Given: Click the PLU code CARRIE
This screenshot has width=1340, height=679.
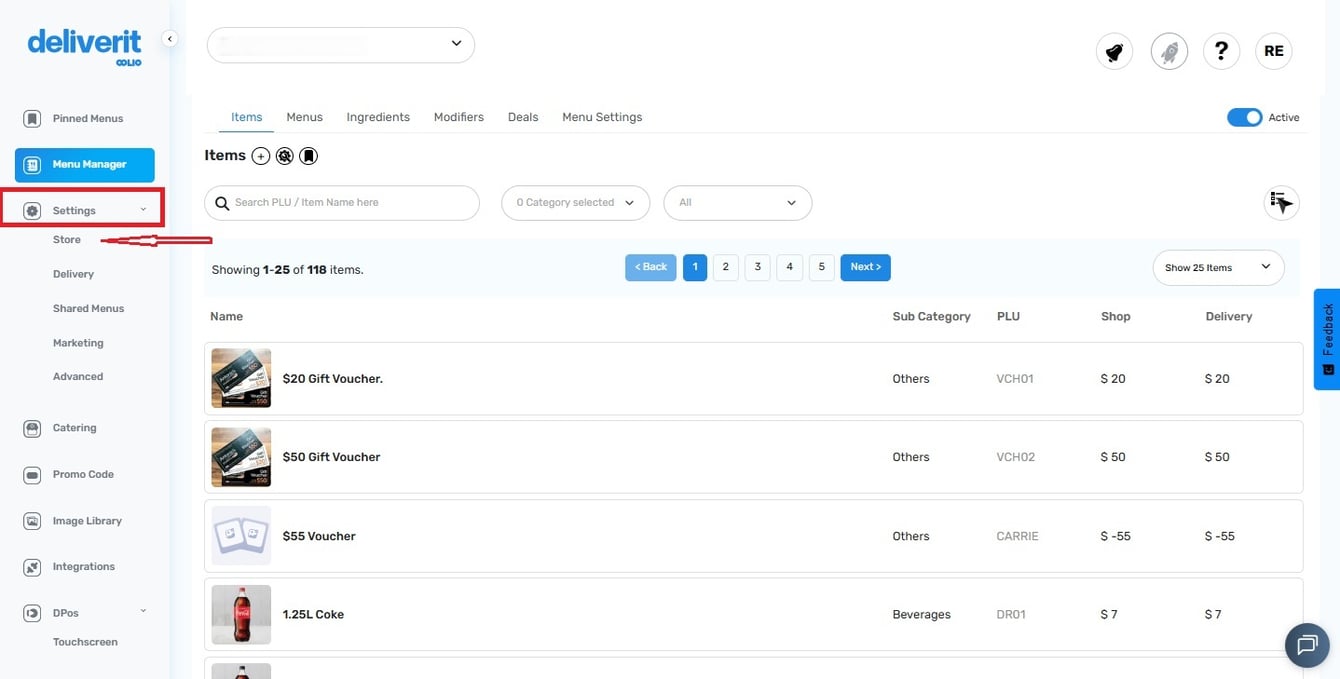Looking at the screenshot, I should point(1017,536).
